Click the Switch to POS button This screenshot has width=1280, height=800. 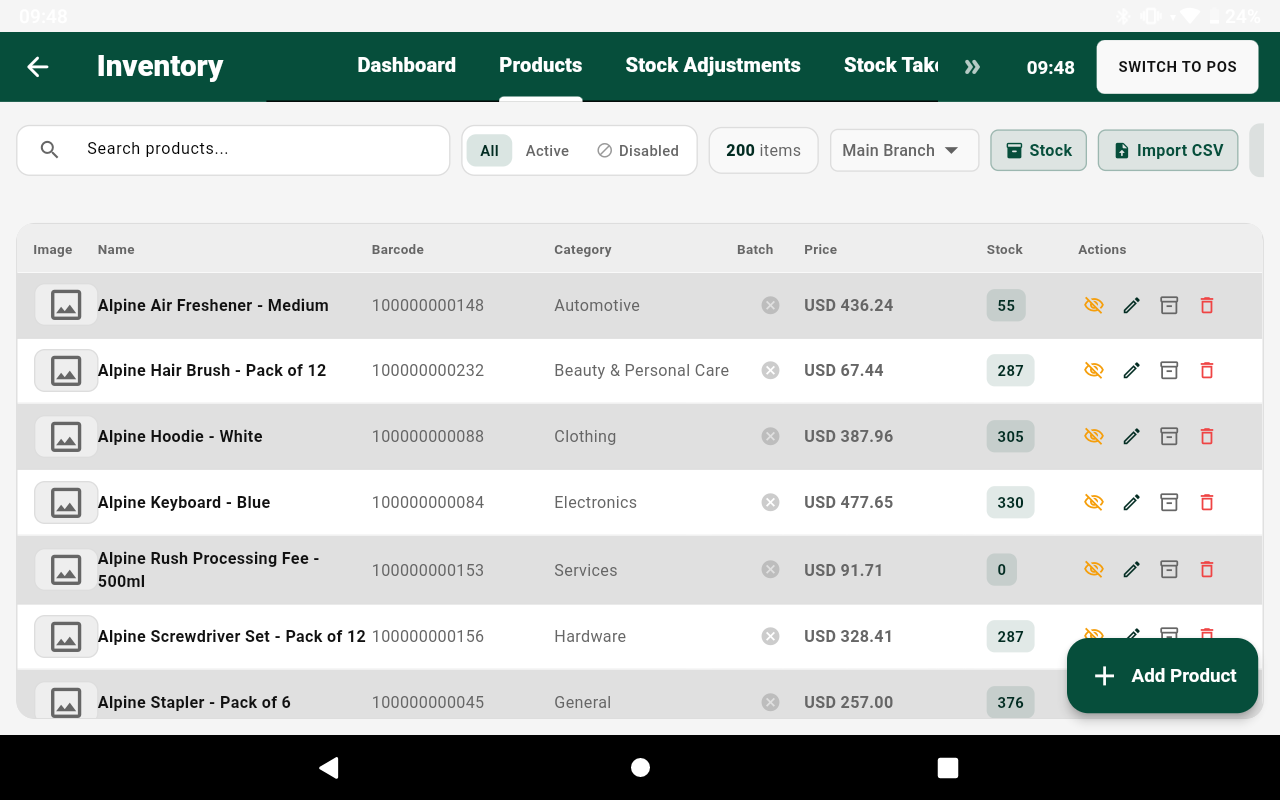[1177, 67]
